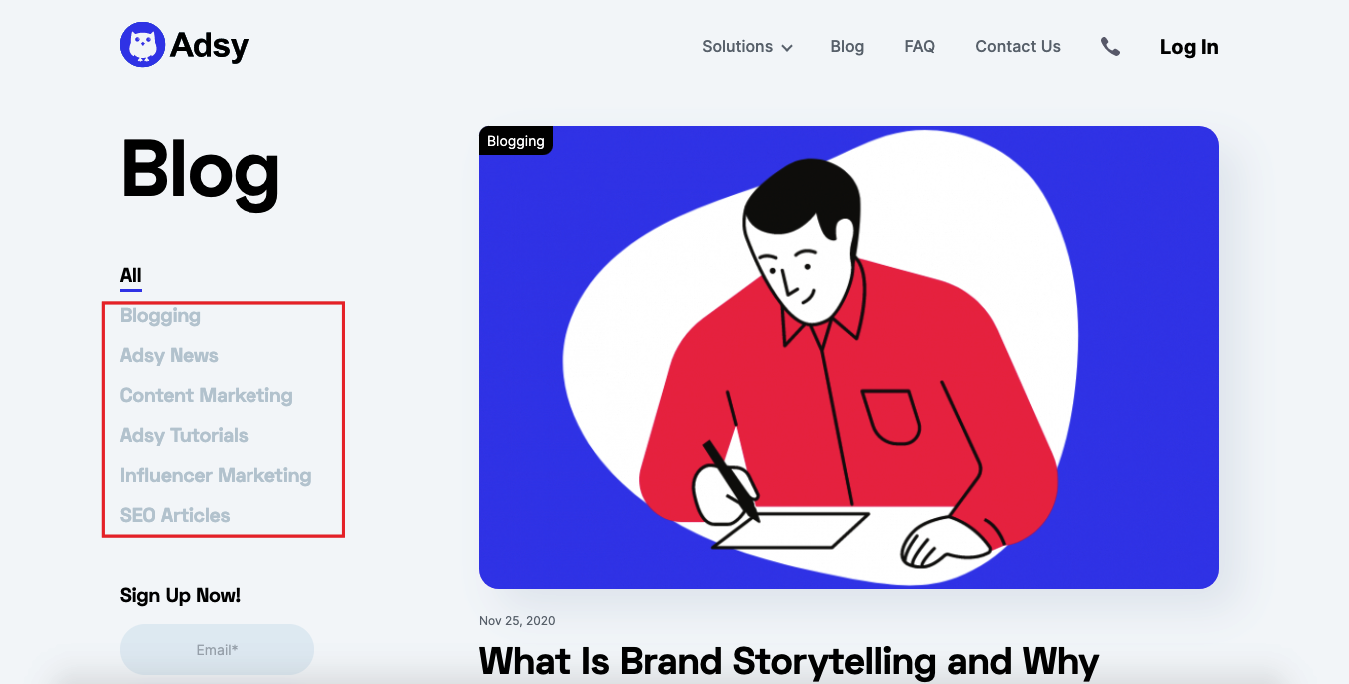Open the featured article illustration thumbnail
This screenshot has height=684, width=1349.
coord(849,357)
